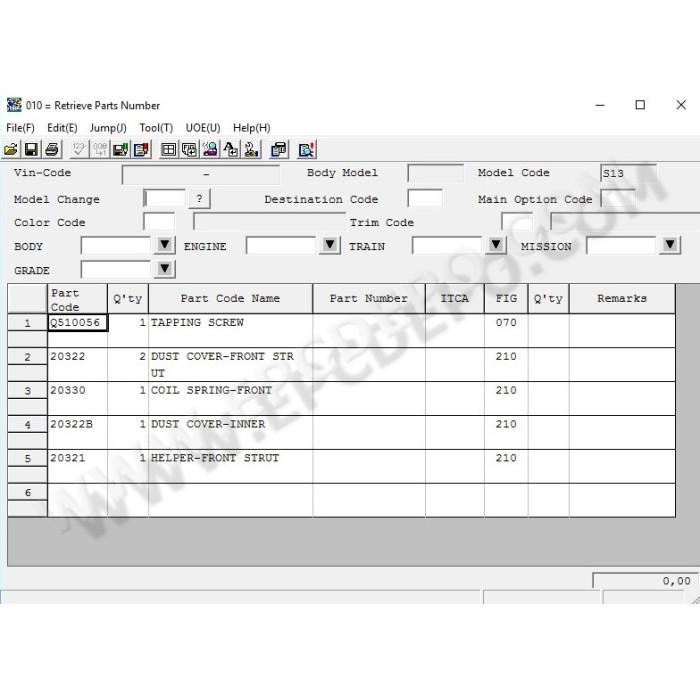The image size is (700, 700).
Task: Click the question mark over car icon
Action: coord(251,150)
